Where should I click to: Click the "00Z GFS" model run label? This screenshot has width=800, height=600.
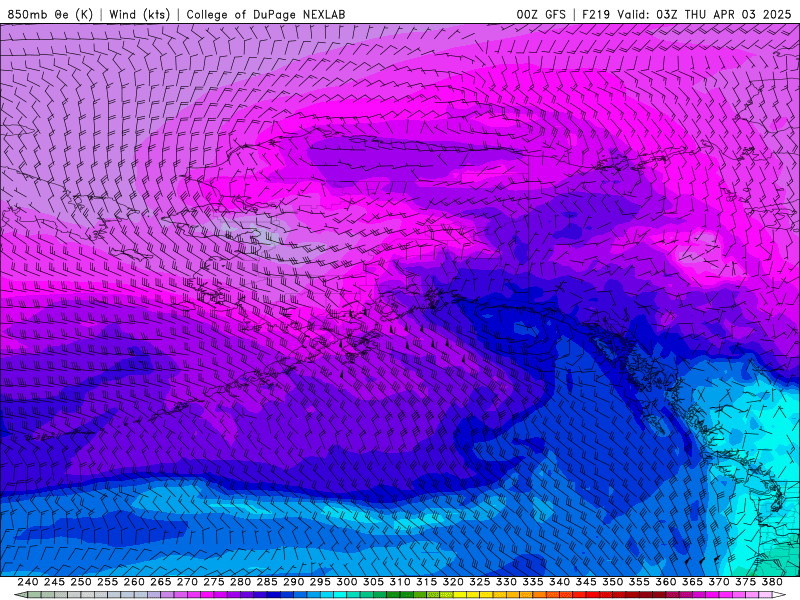(541, 14)
